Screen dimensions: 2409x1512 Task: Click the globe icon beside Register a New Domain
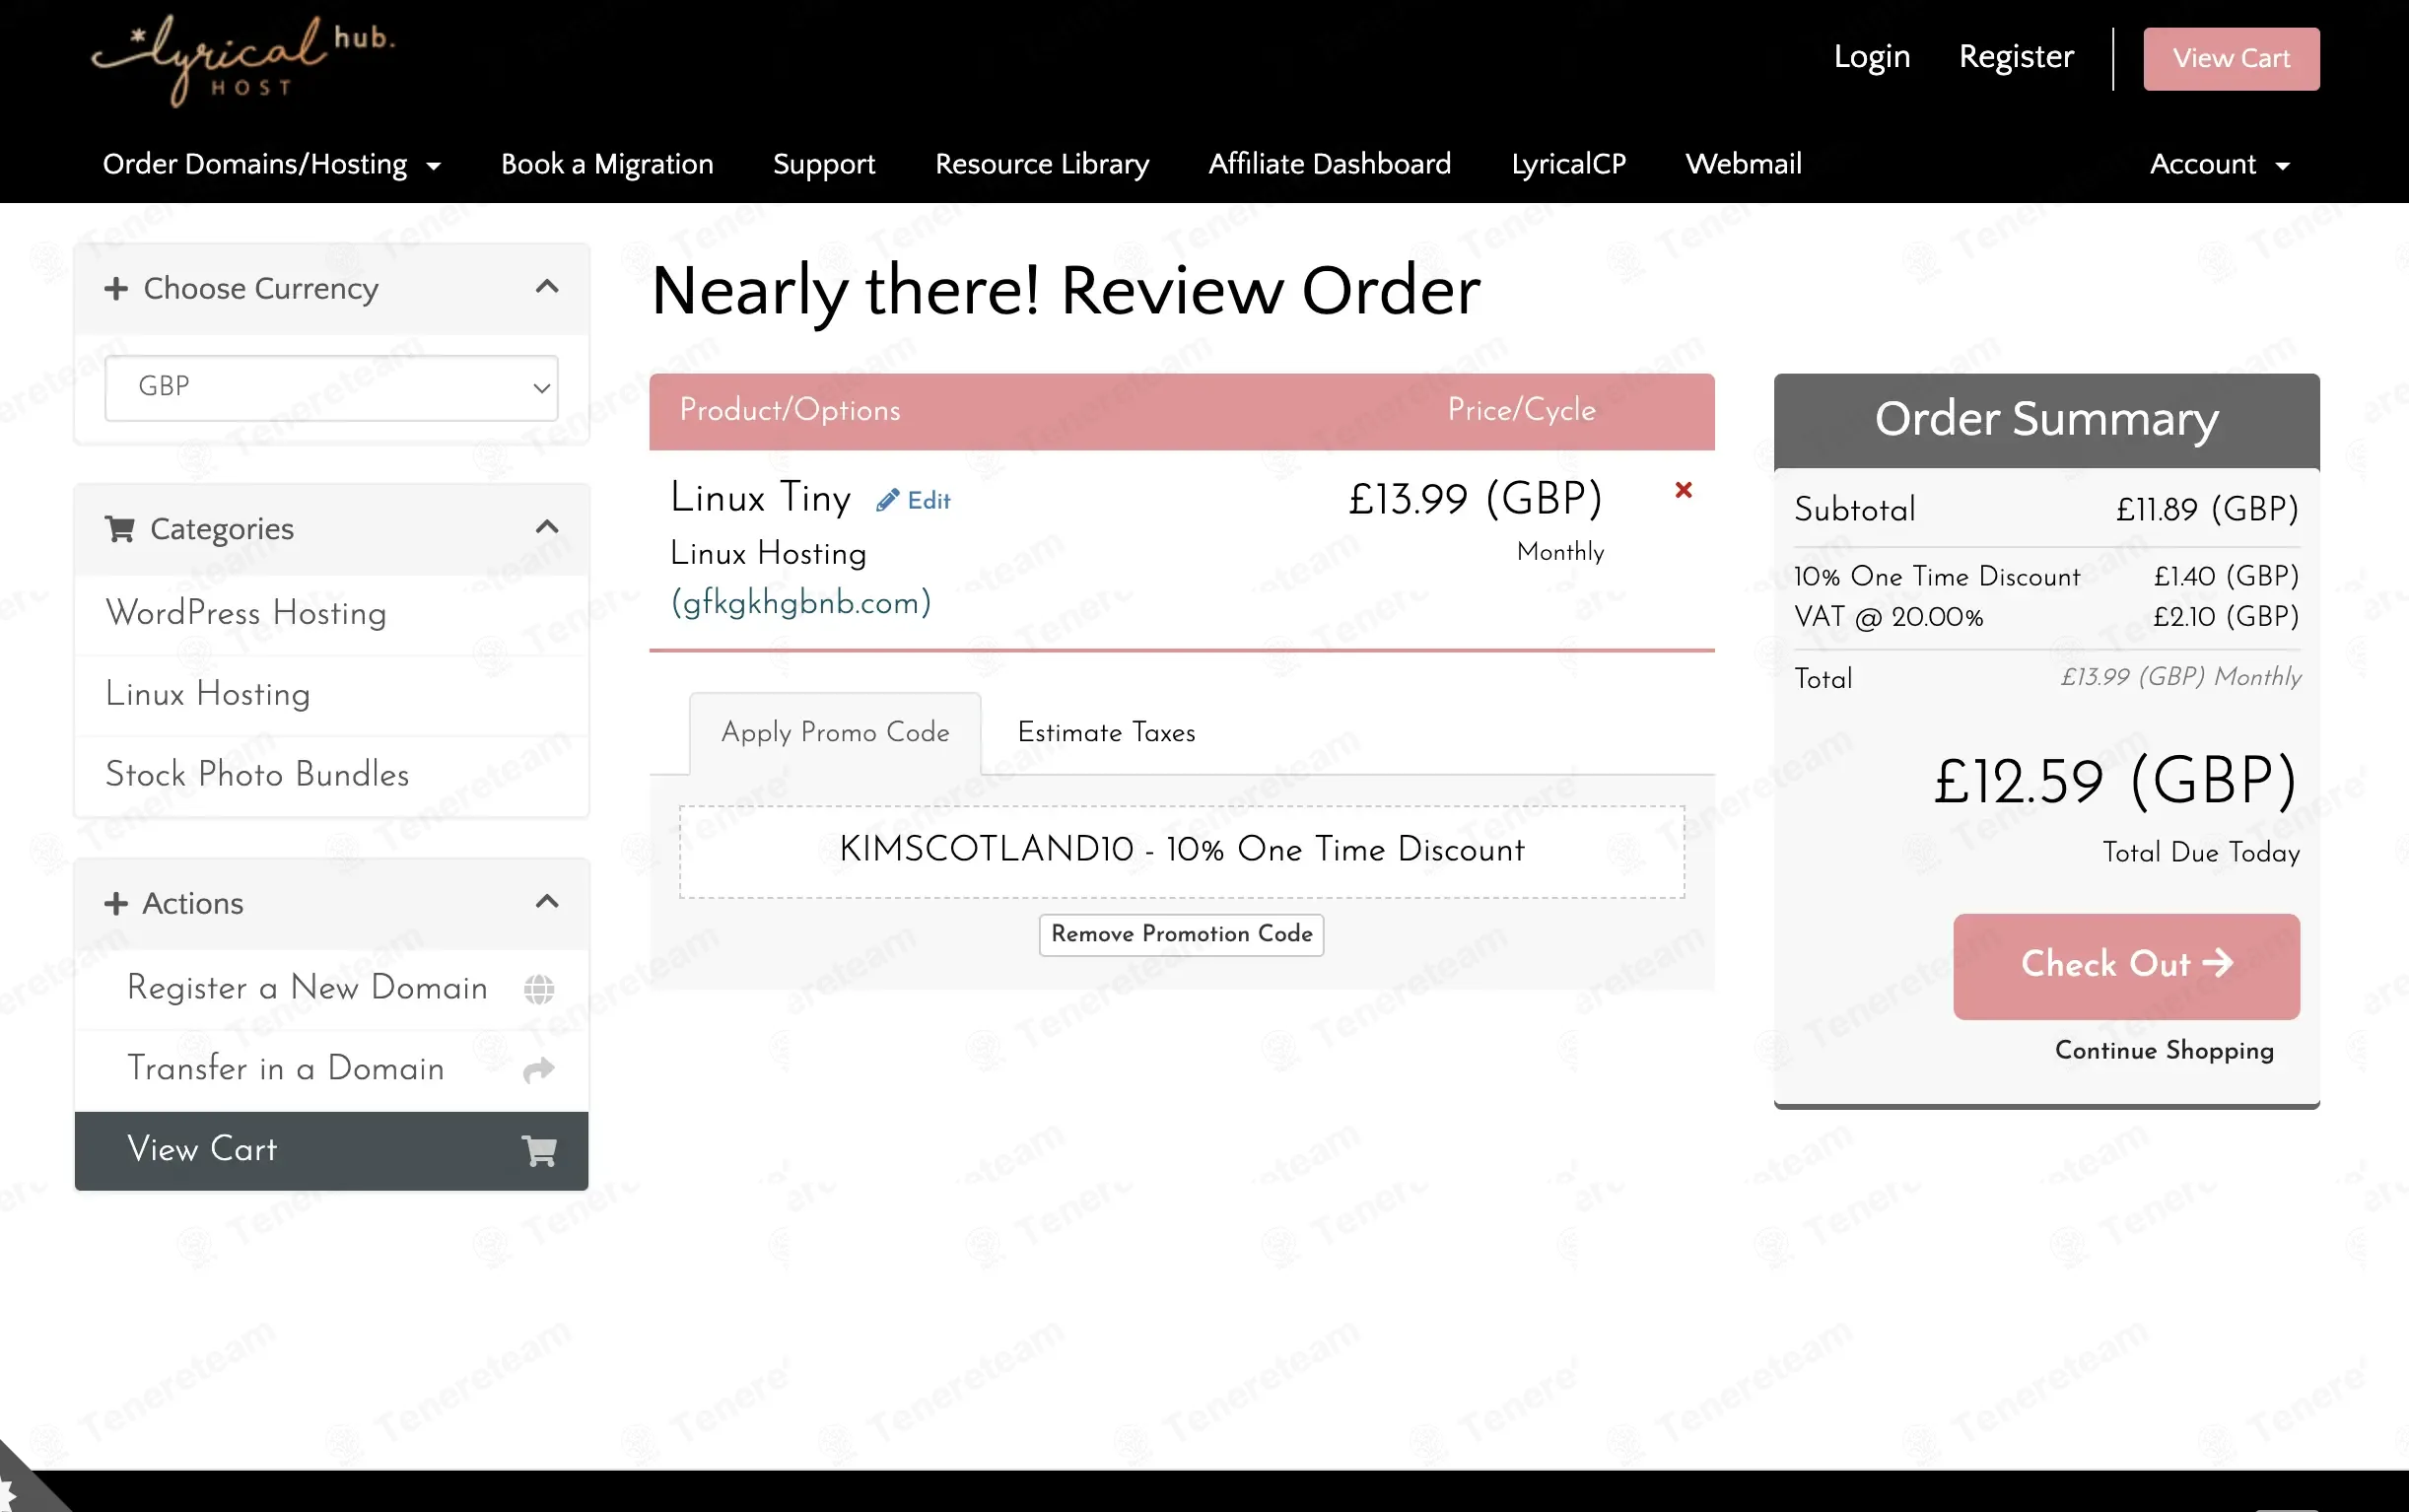[539, 989]
